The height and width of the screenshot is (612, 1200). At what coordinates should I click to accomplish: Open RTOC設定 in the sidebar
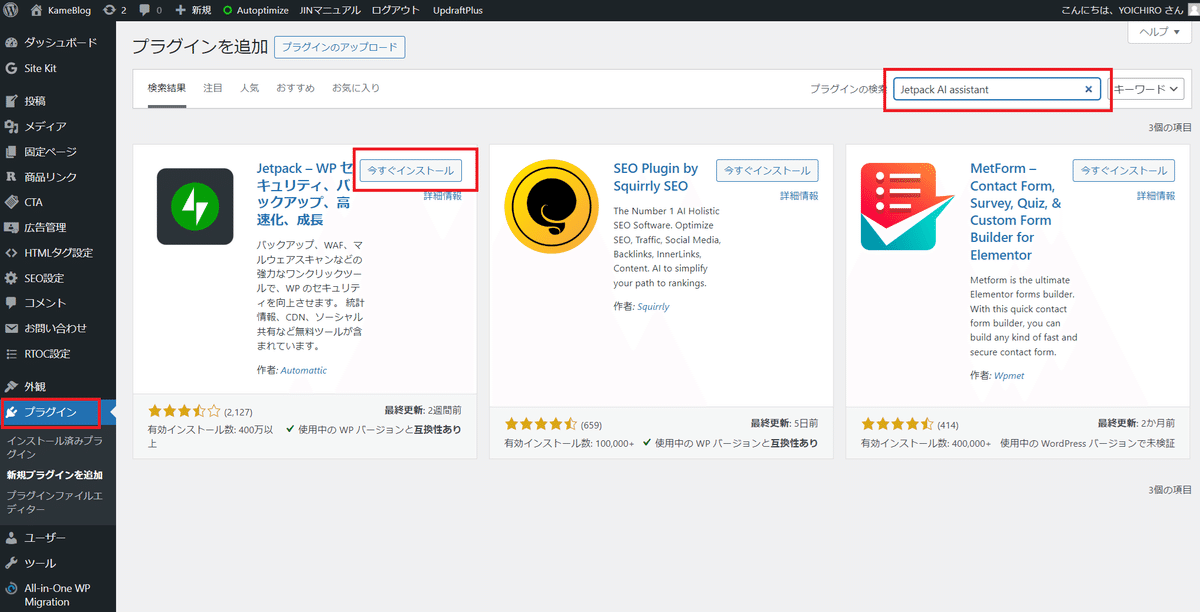pos(58,354)
